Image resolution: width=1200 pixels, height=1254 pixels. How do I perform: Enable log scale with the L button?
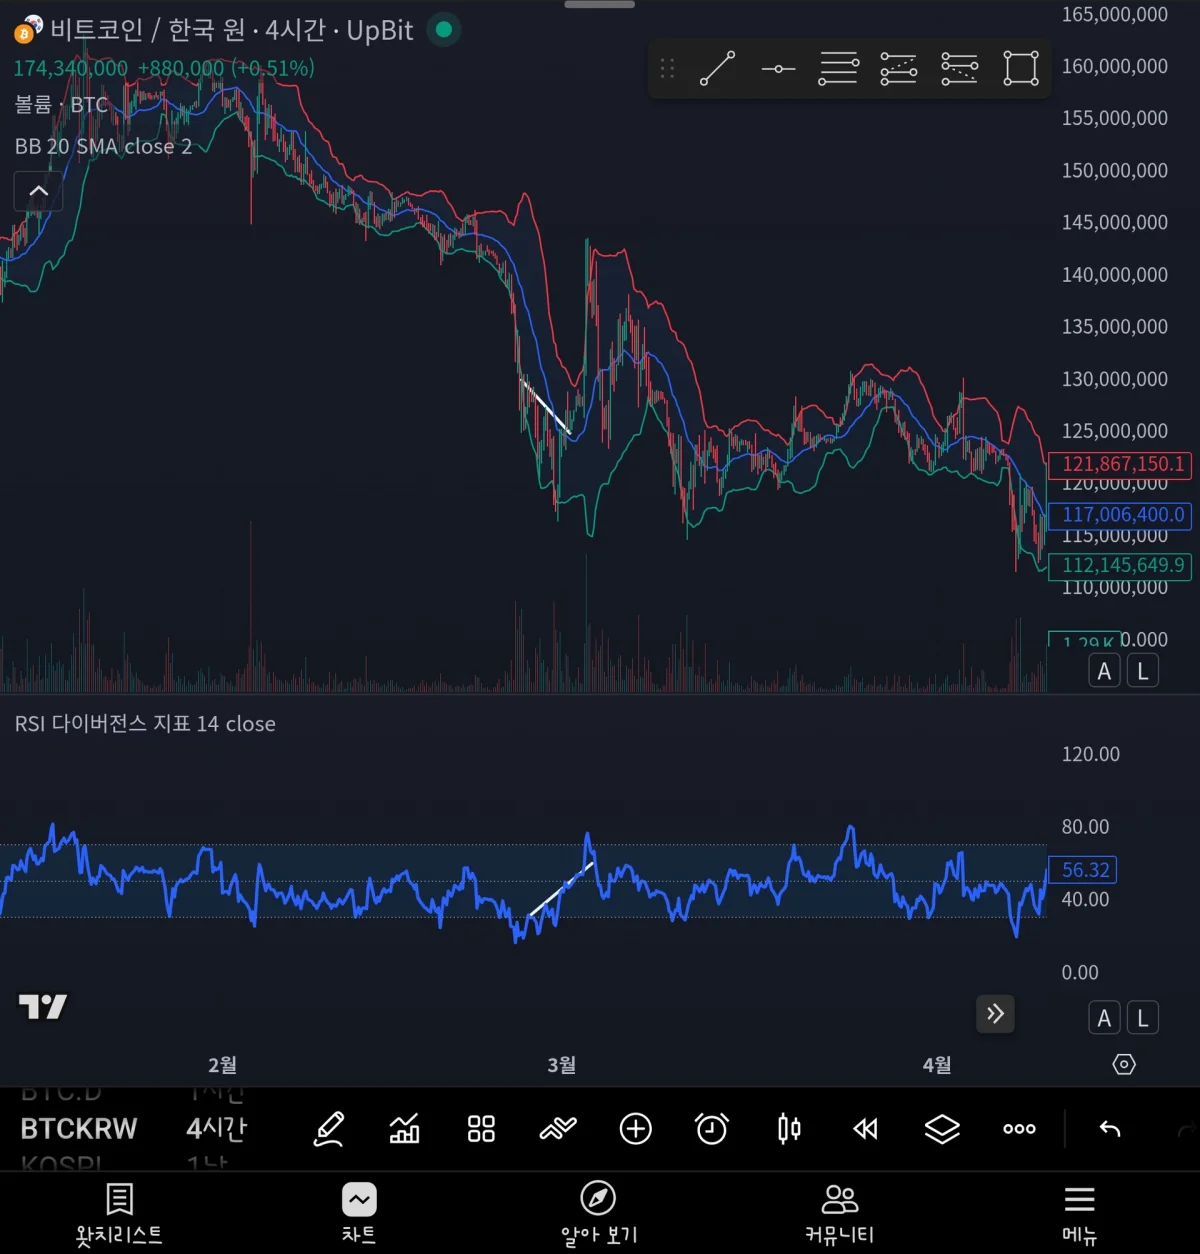[1142, 670]
